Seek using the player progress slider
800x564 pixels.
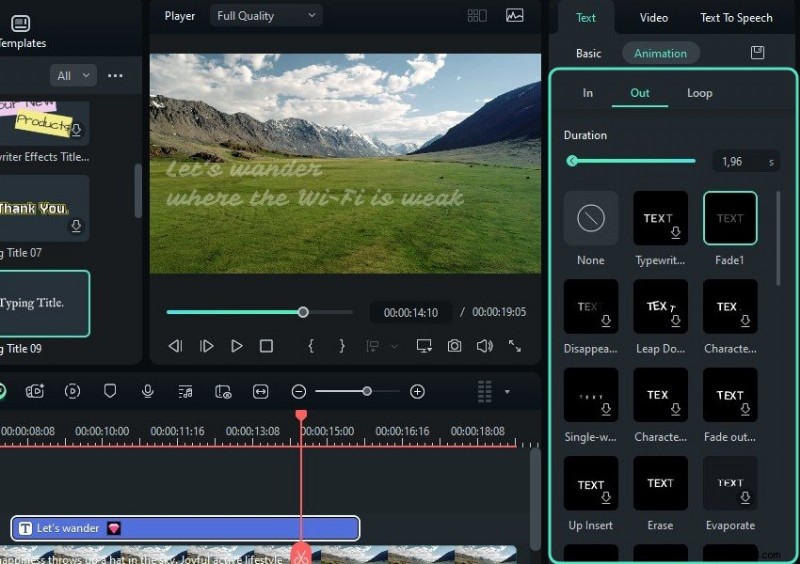point(259,312)
